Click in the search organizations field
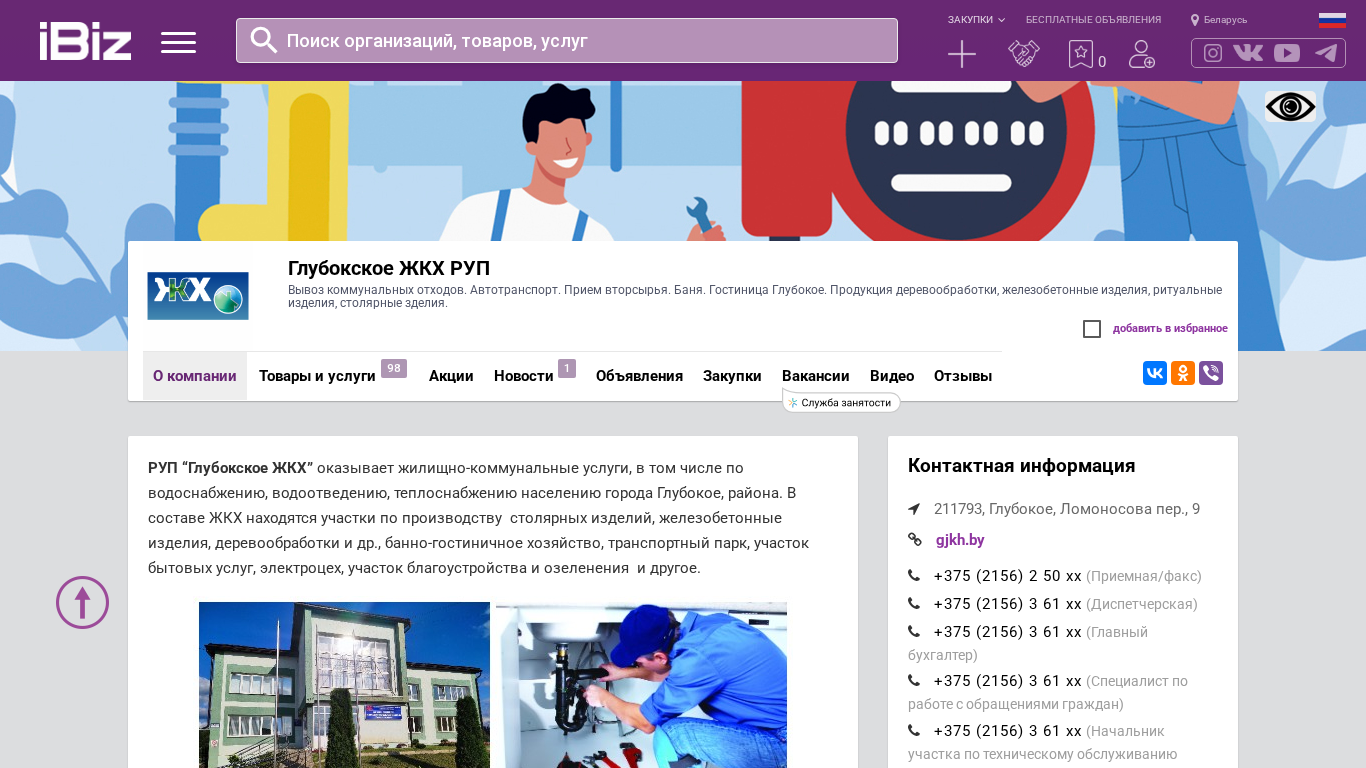This screenshot has width=1366, height=768. point(567,40)
